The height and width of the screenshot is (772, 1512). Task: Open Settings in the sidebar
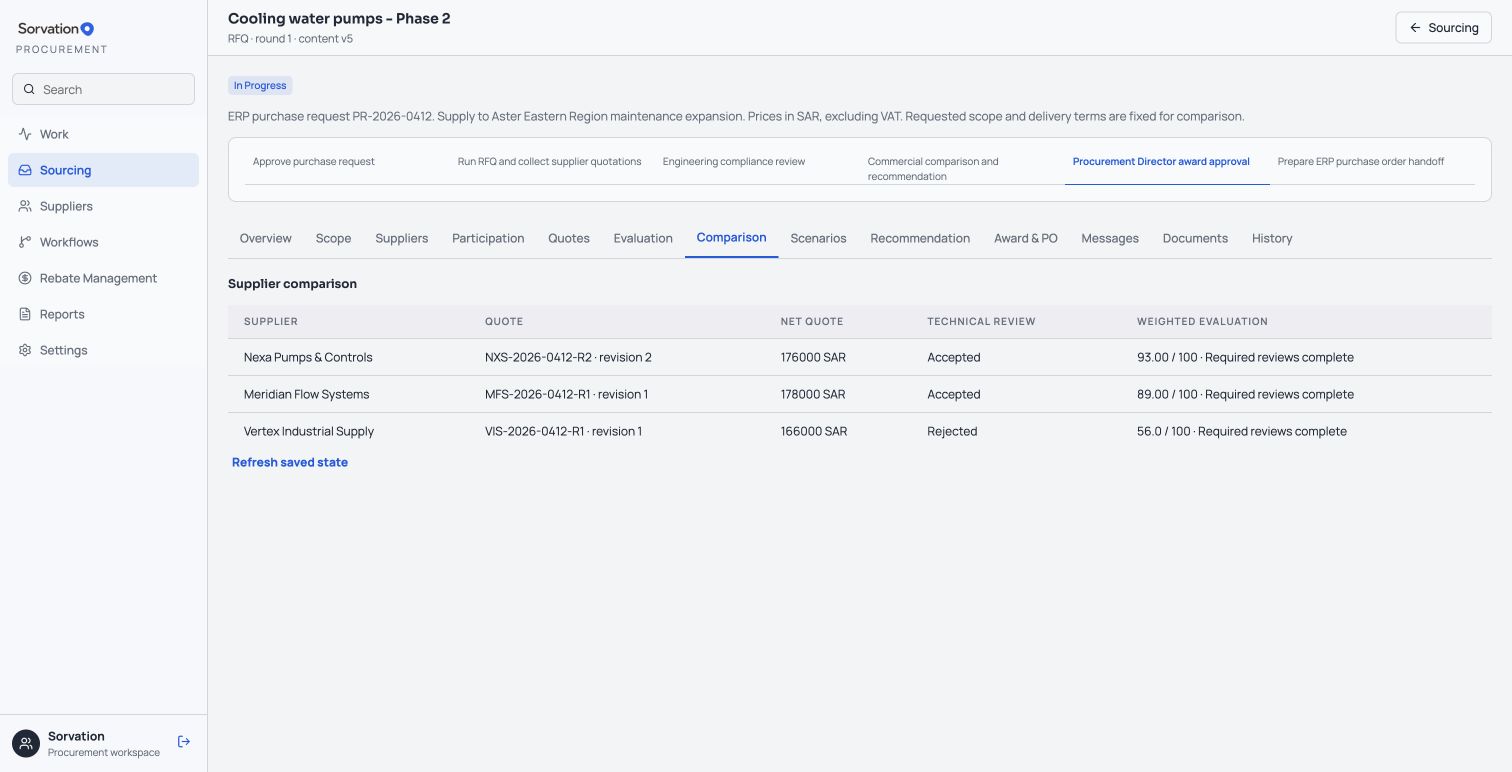tap(103, 350)
